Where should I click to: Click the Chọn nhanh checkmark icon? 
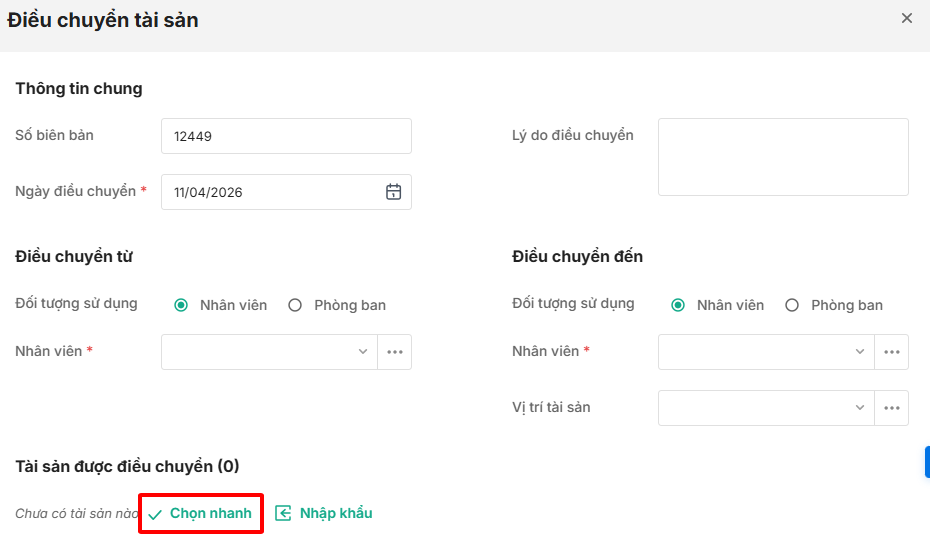[155, 514]
